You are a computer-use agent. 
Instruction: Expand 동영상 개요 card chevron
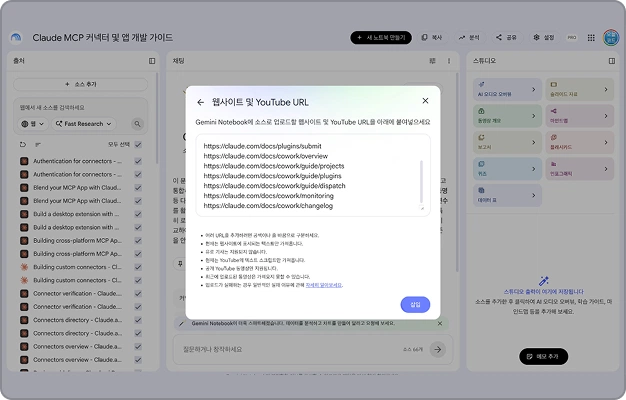click(x=533, y=116)
